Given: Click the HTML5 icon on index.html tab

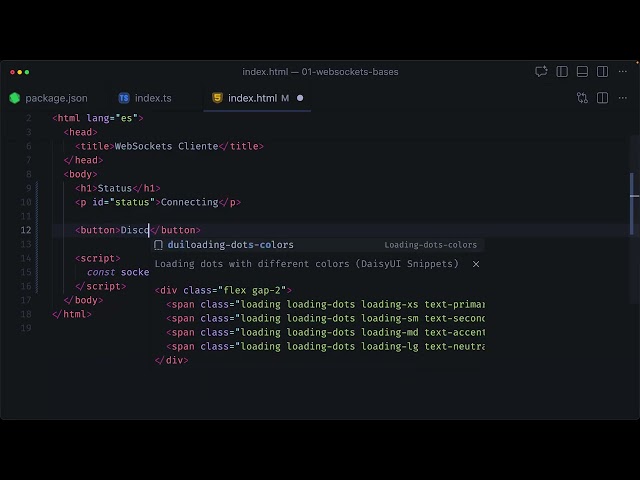Looking at the screenshot, I should tap(217, 98).
